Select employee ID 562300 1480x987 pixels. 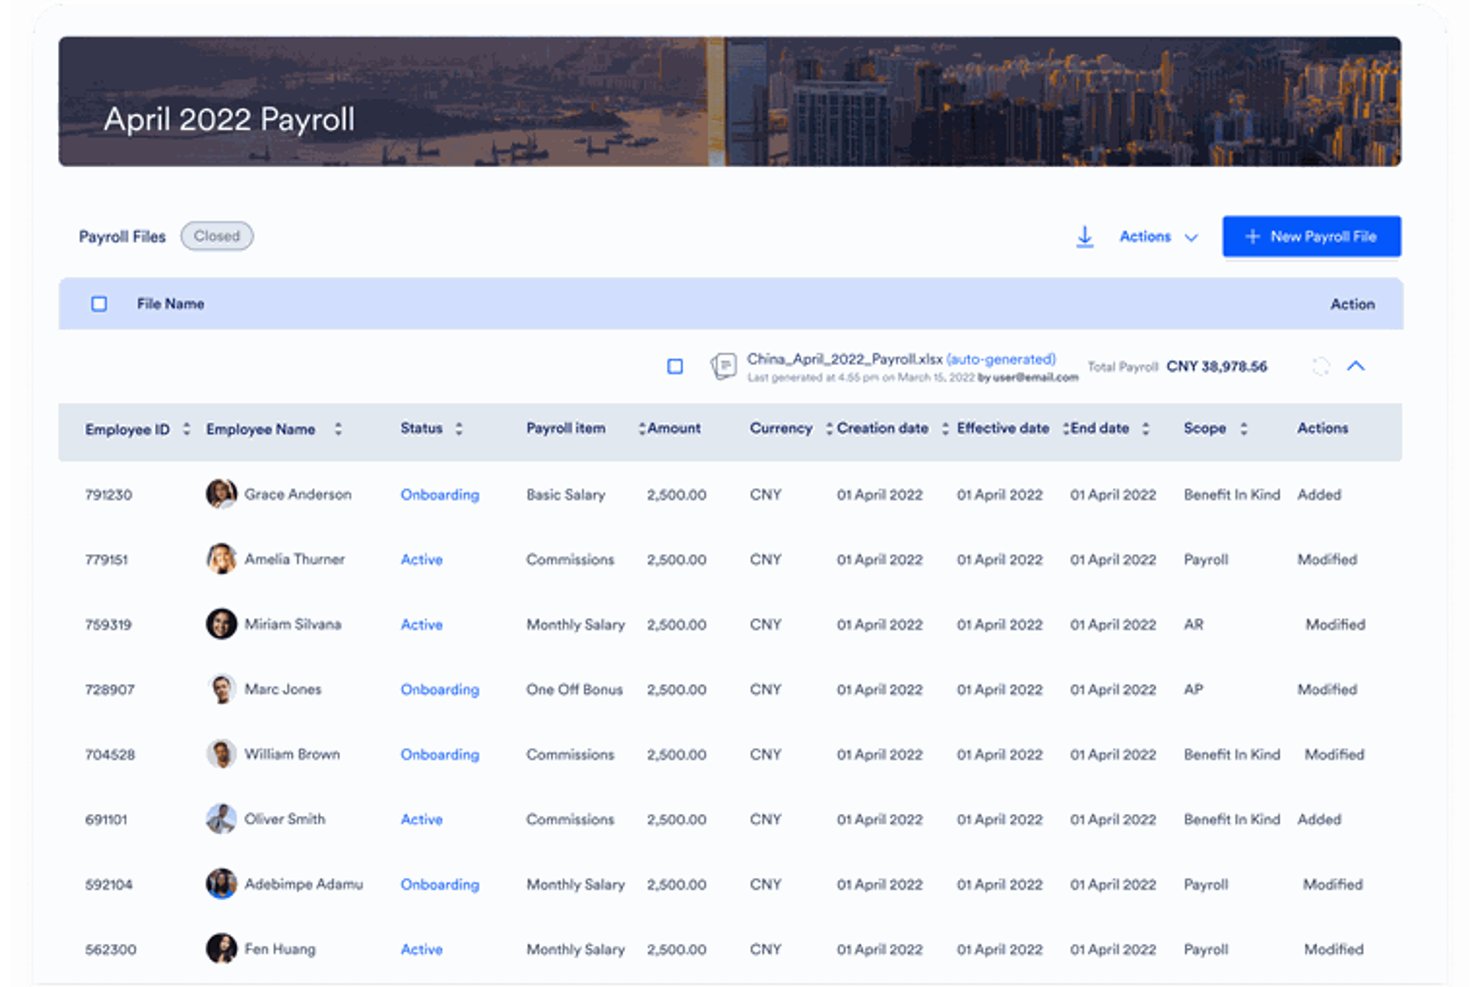111,950
